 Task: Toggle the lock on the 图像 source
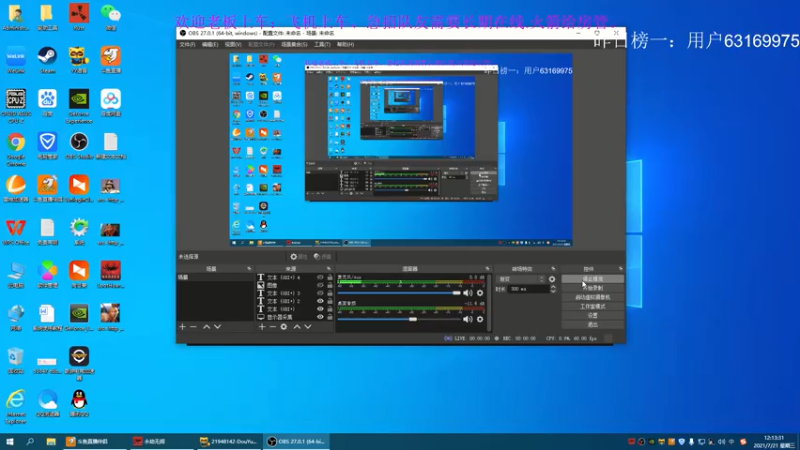[330, 285]
